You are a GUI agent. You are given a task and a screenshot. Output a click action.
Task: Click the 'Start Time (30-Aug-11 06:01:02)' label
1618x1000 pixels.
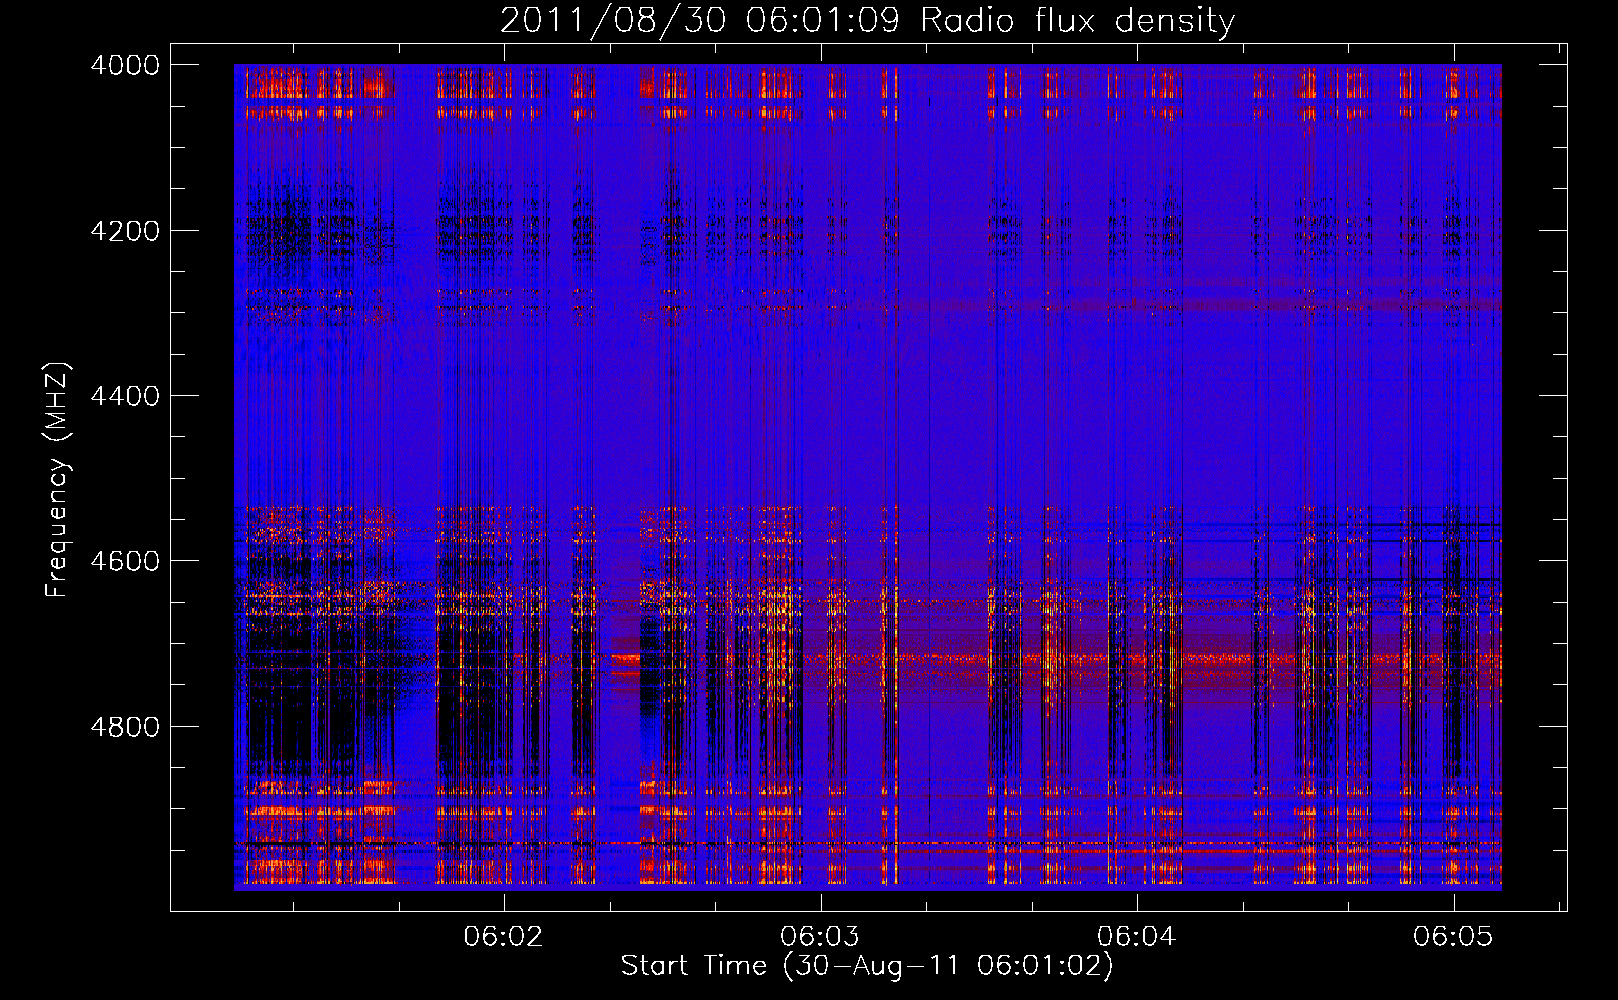[x=867, y=965]
